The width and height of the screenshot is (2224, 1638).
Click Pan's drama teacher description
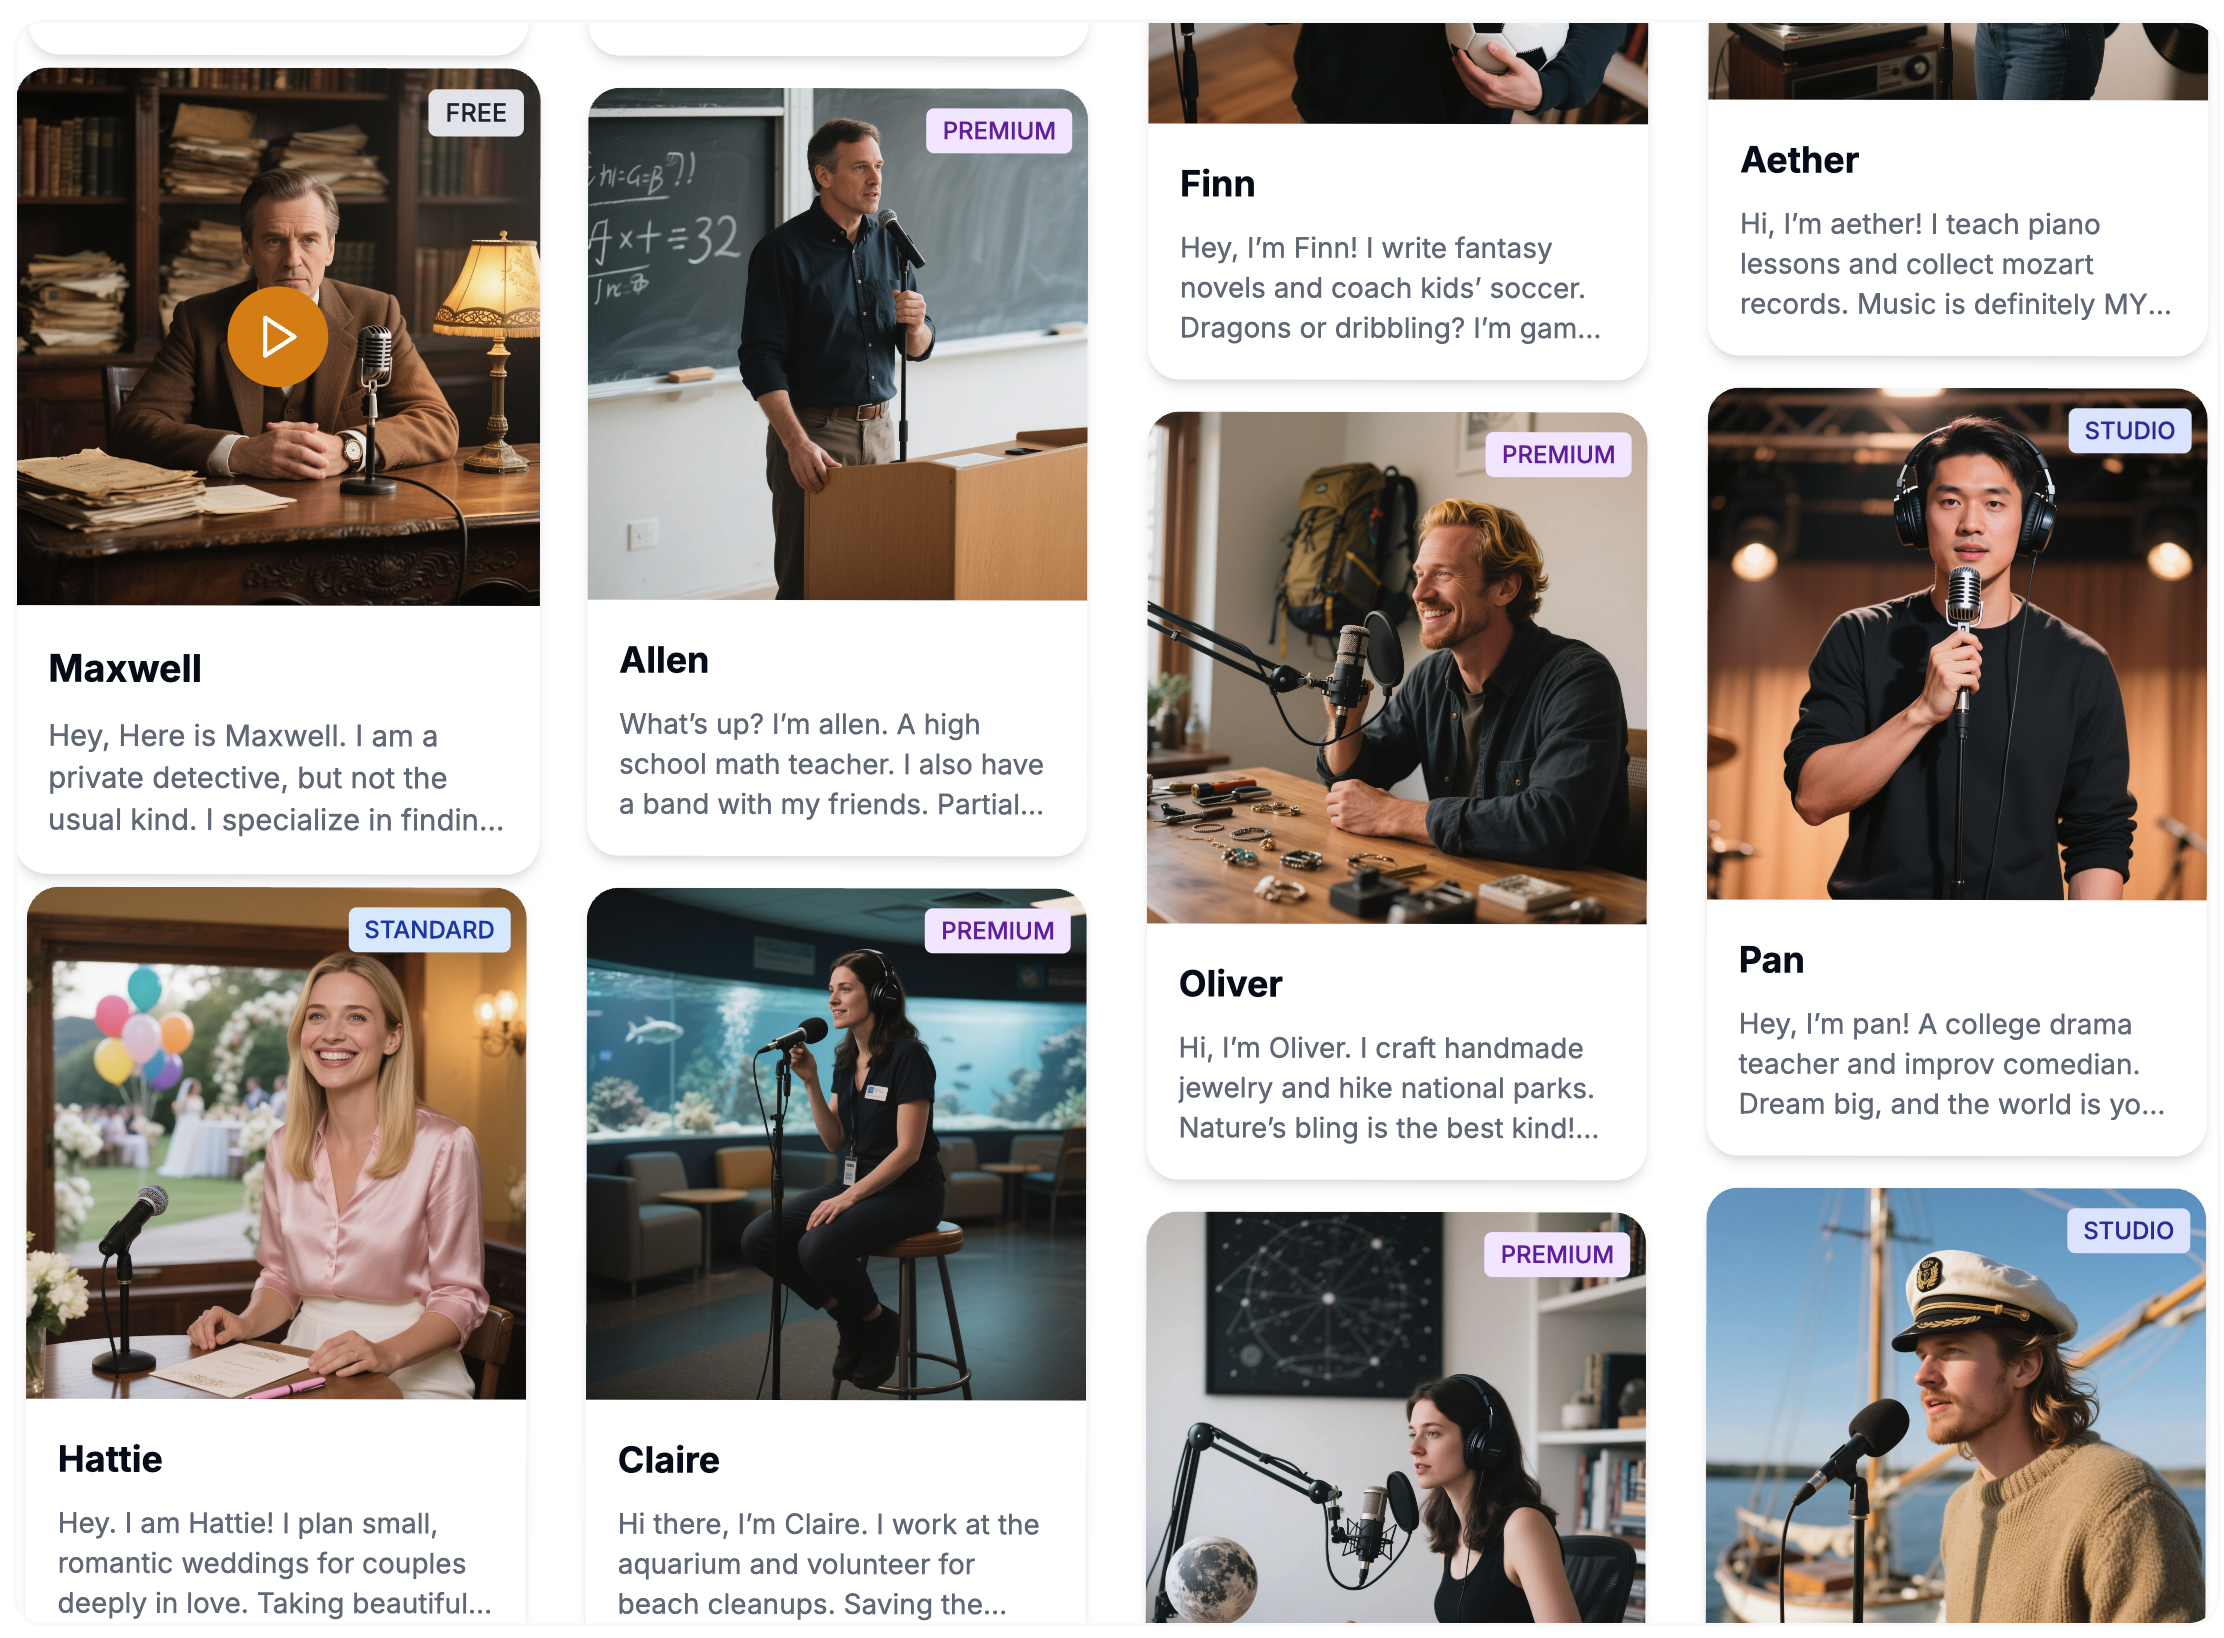point(1951,1064)
